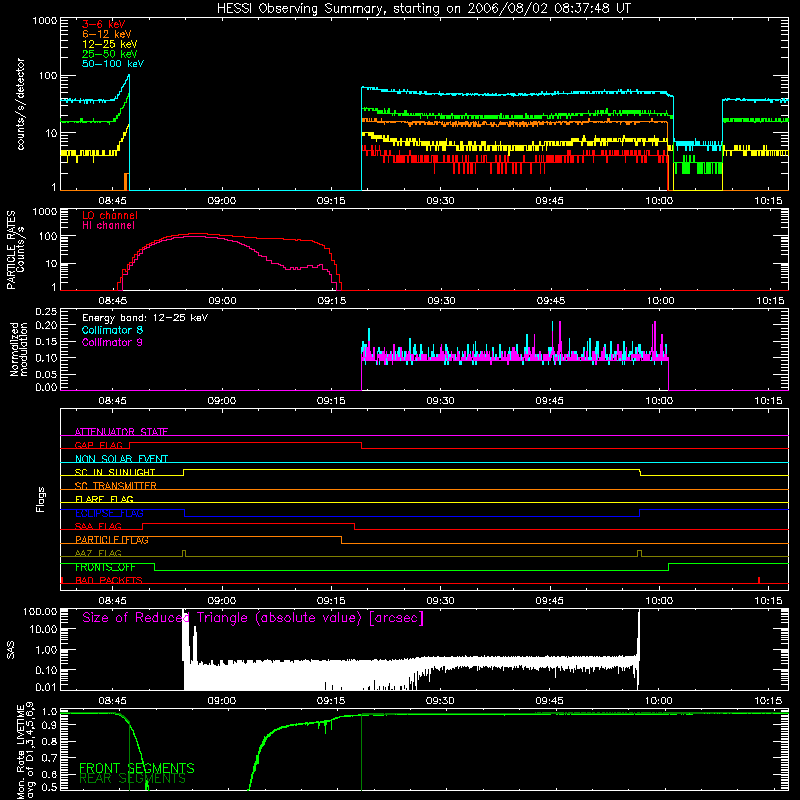Click the NON SOLAR EVENT flag label

coord(121,459)
